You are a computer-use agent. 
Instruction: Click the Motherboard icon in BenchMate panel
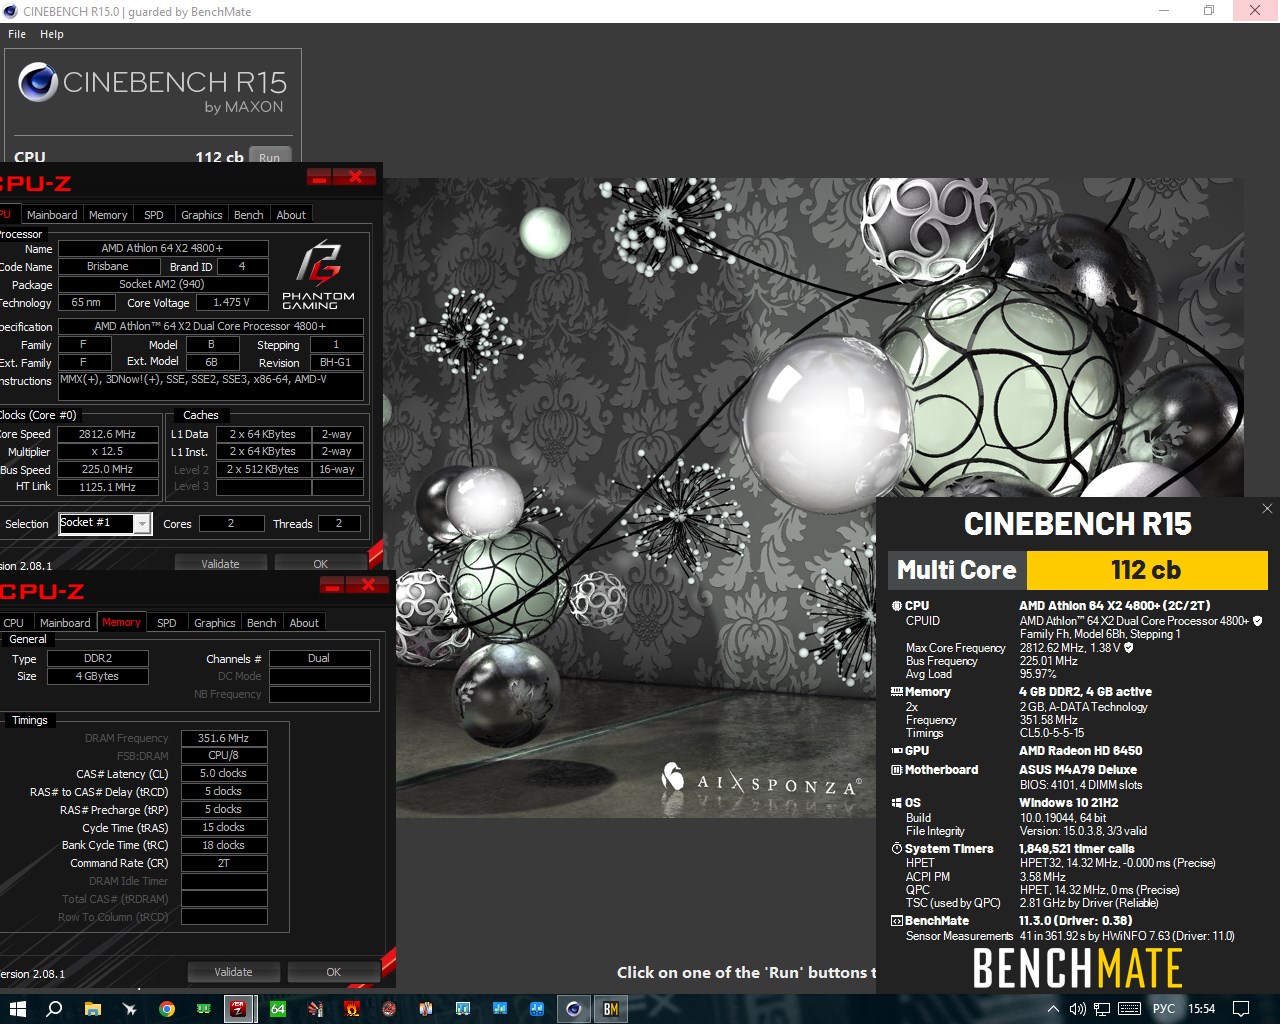[897, 770]
